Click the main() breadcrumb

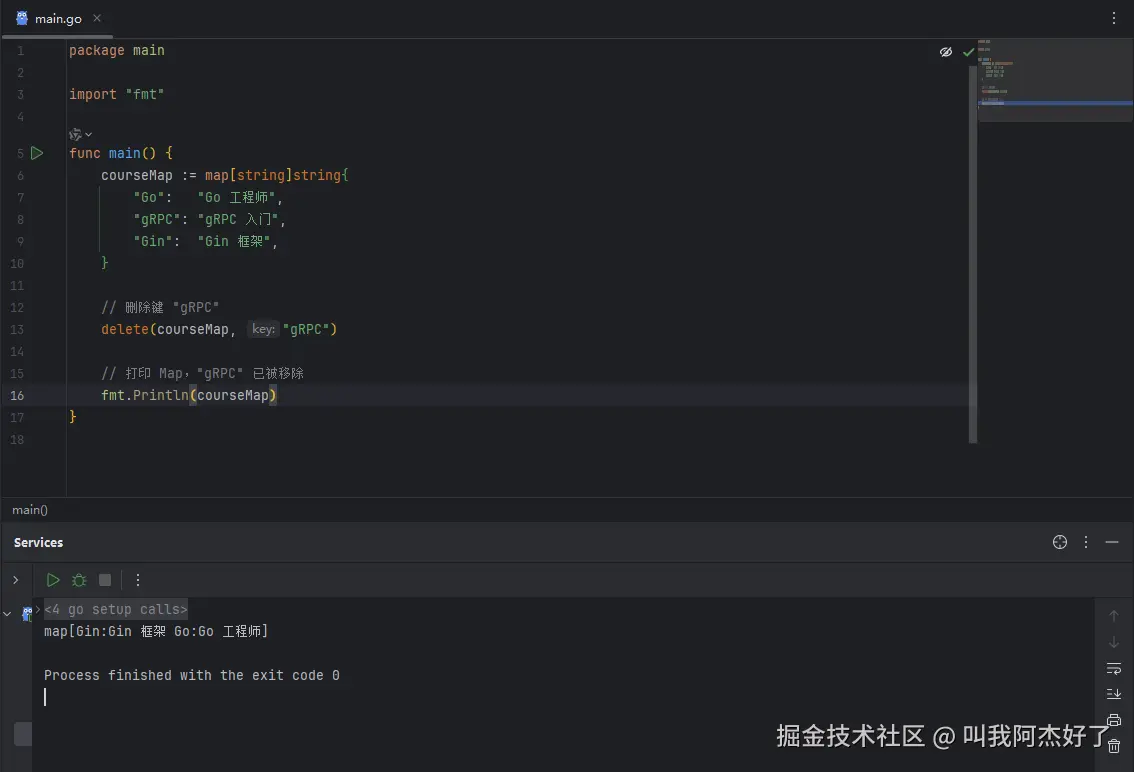coord(30,510)
